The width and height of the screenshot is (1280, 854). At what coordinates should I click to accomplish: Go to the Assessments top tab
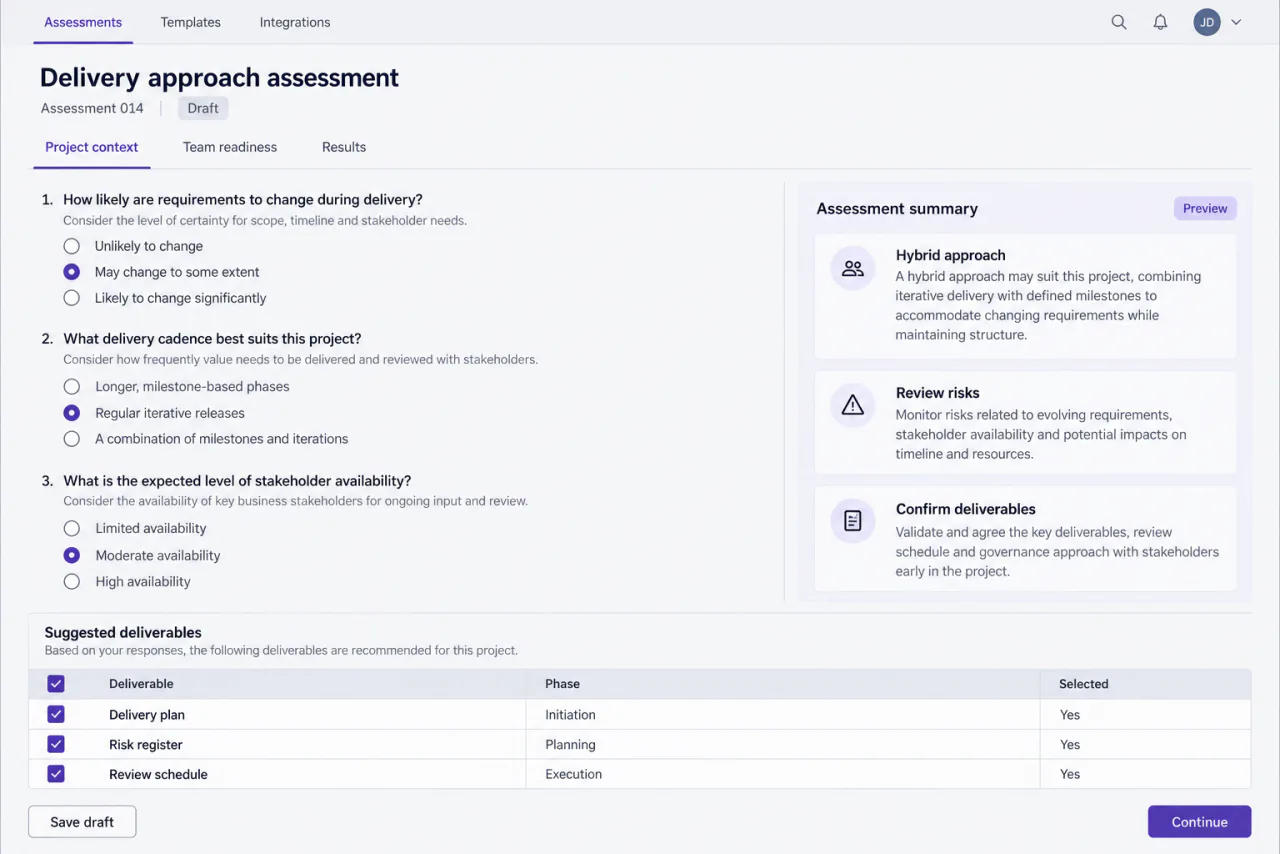click(83, 22)
